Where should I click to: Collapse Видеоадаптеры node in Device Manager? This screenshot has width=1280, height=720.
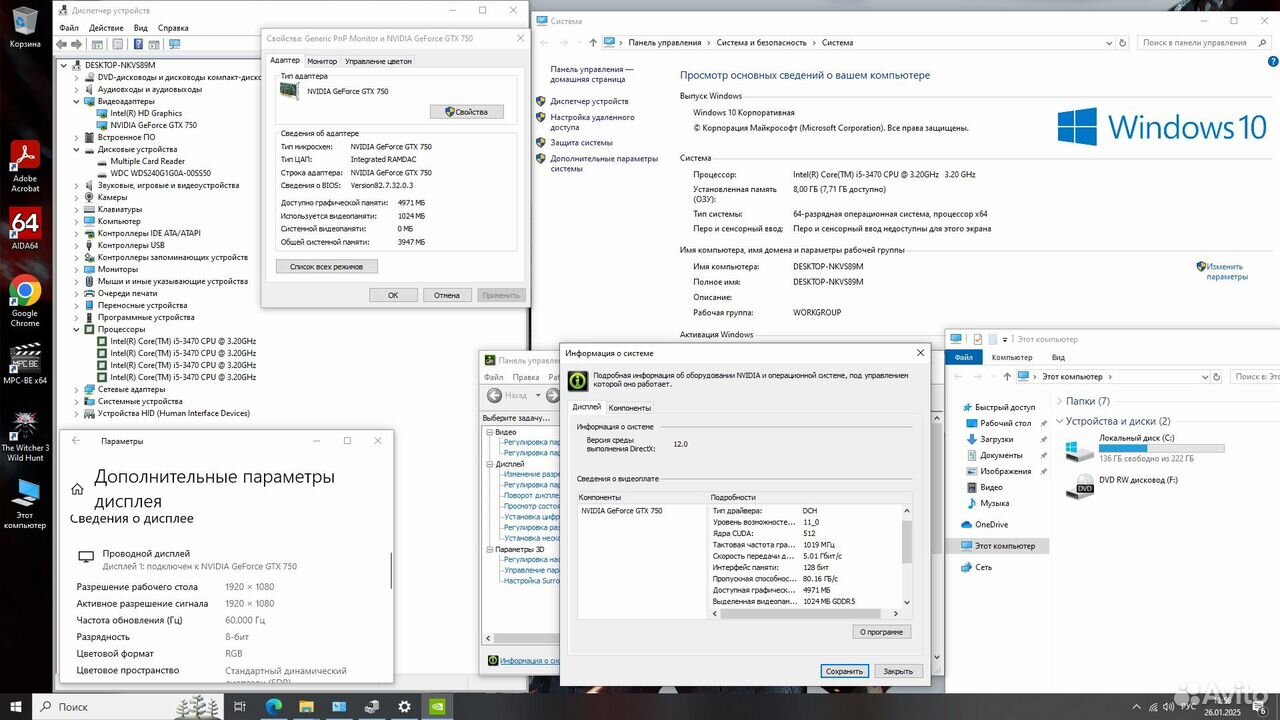78,101
